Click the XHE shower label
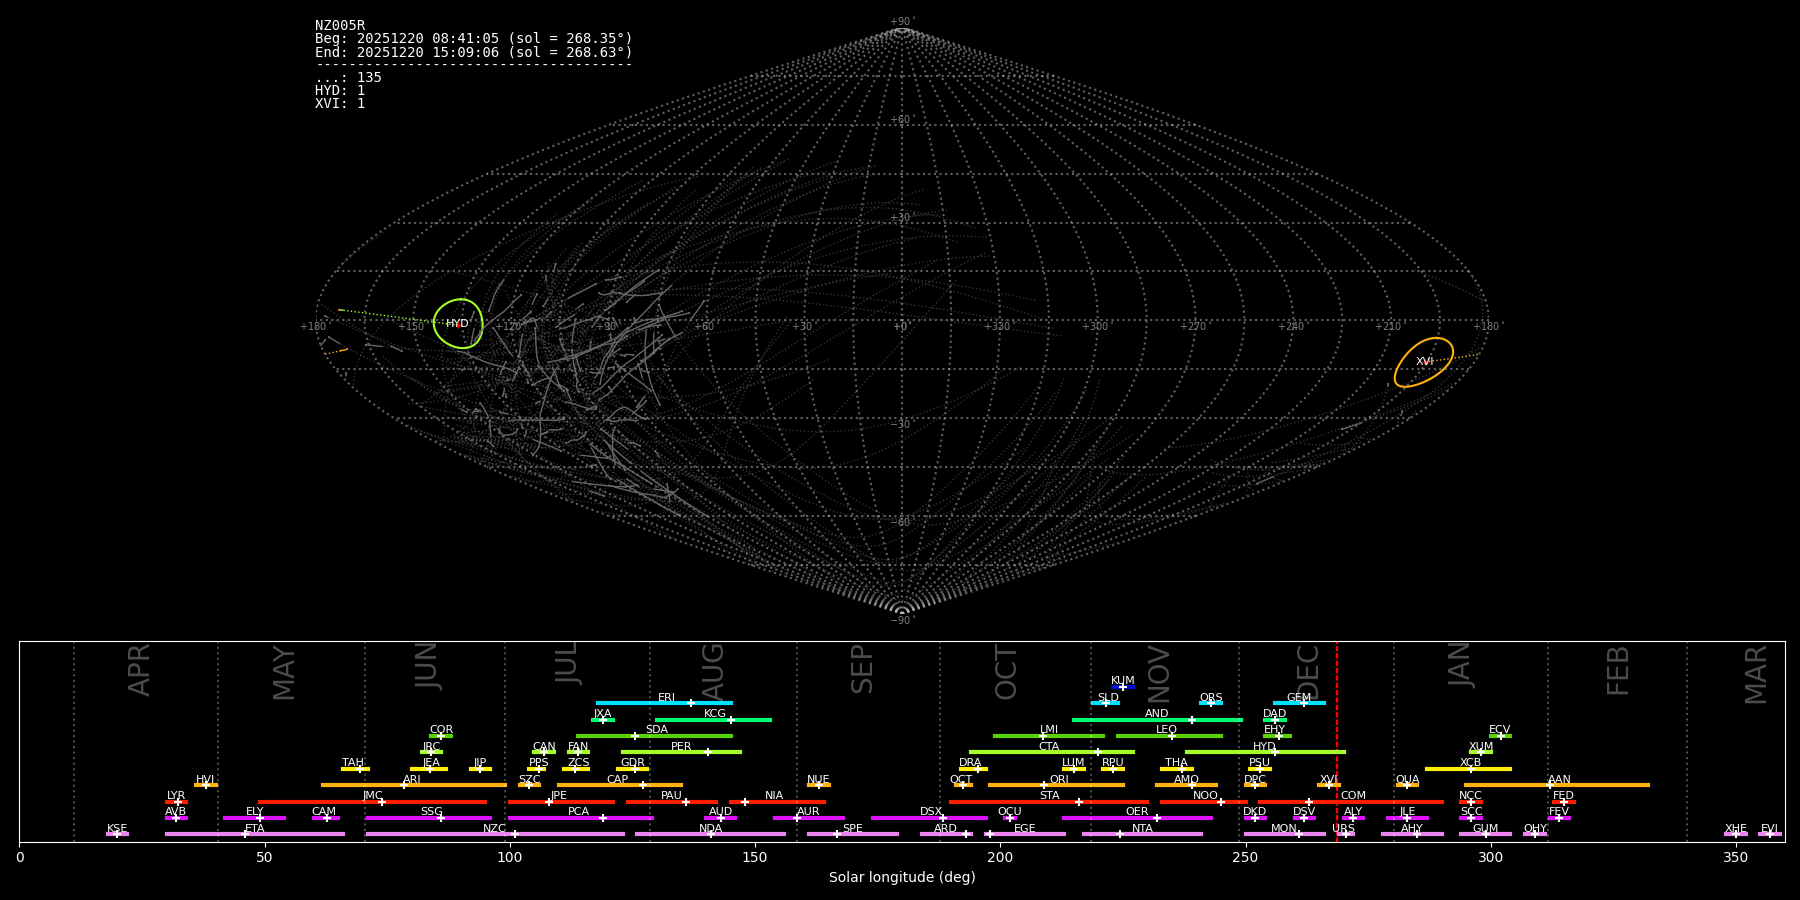This screenshot has width=1800, height=900. 1736,829
